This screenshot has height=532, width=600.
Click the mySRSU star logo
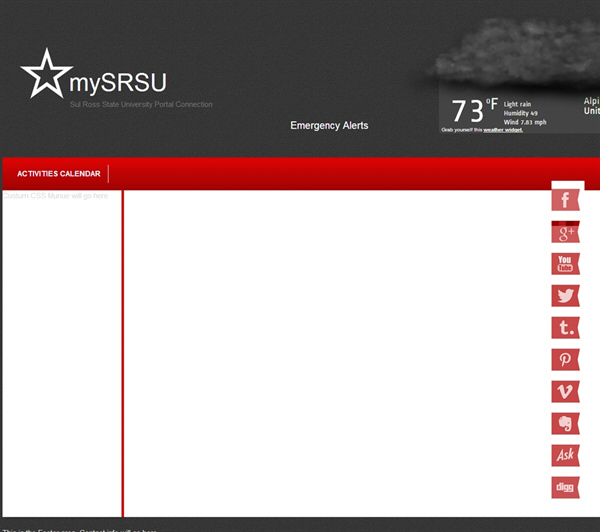pos(44,74)
